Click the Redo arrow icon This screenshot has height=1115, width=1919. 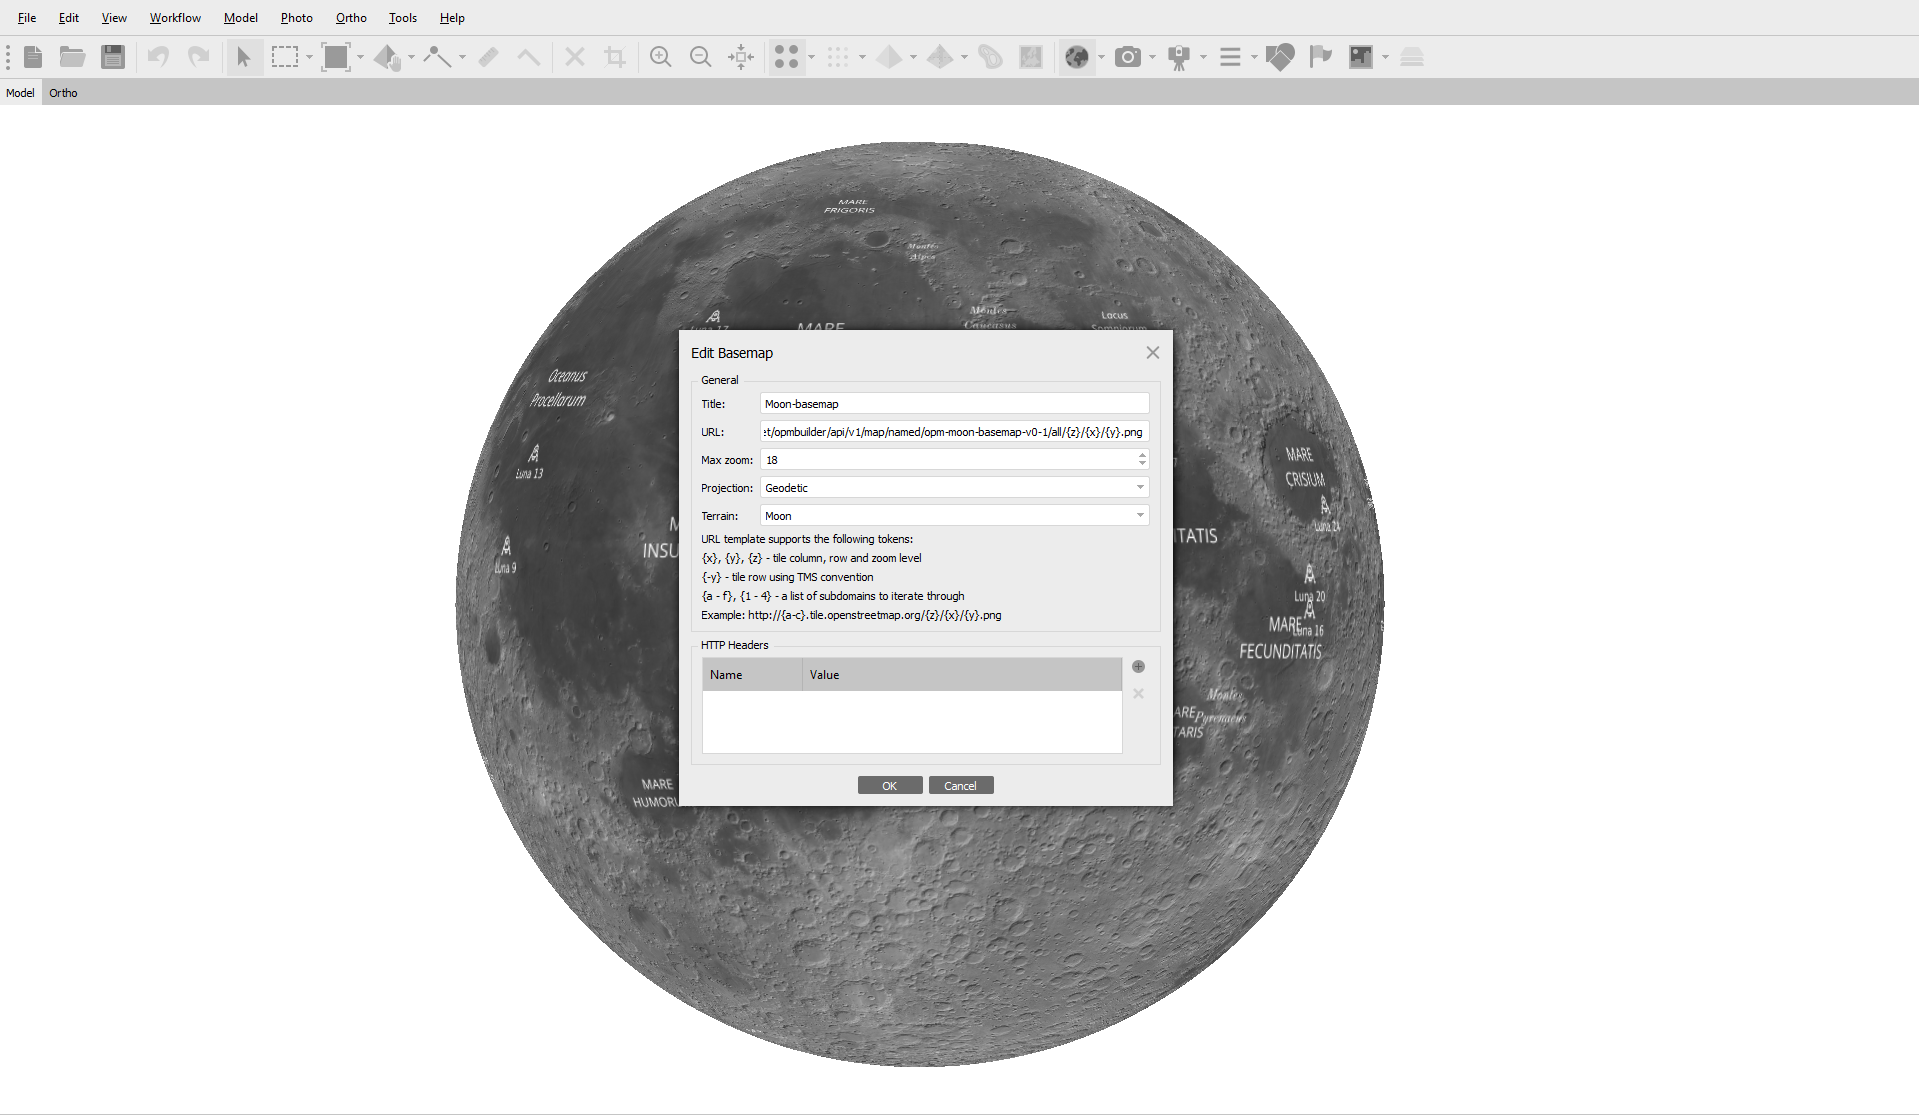coord(199,57)
